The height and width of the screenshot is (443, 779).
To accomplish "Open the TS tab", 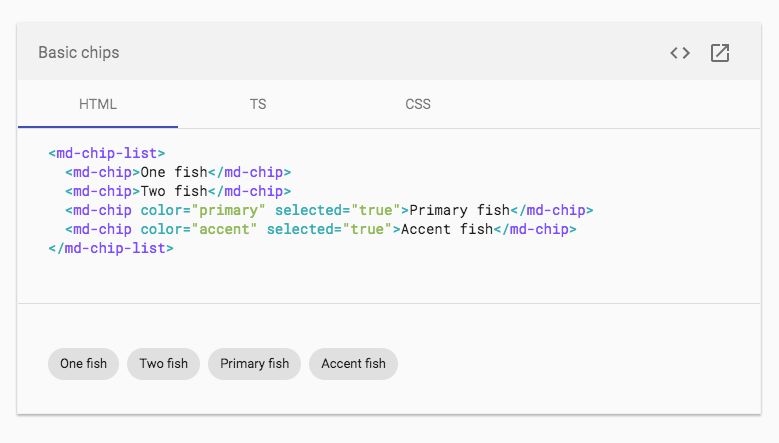I will click(x=258, y=104).
